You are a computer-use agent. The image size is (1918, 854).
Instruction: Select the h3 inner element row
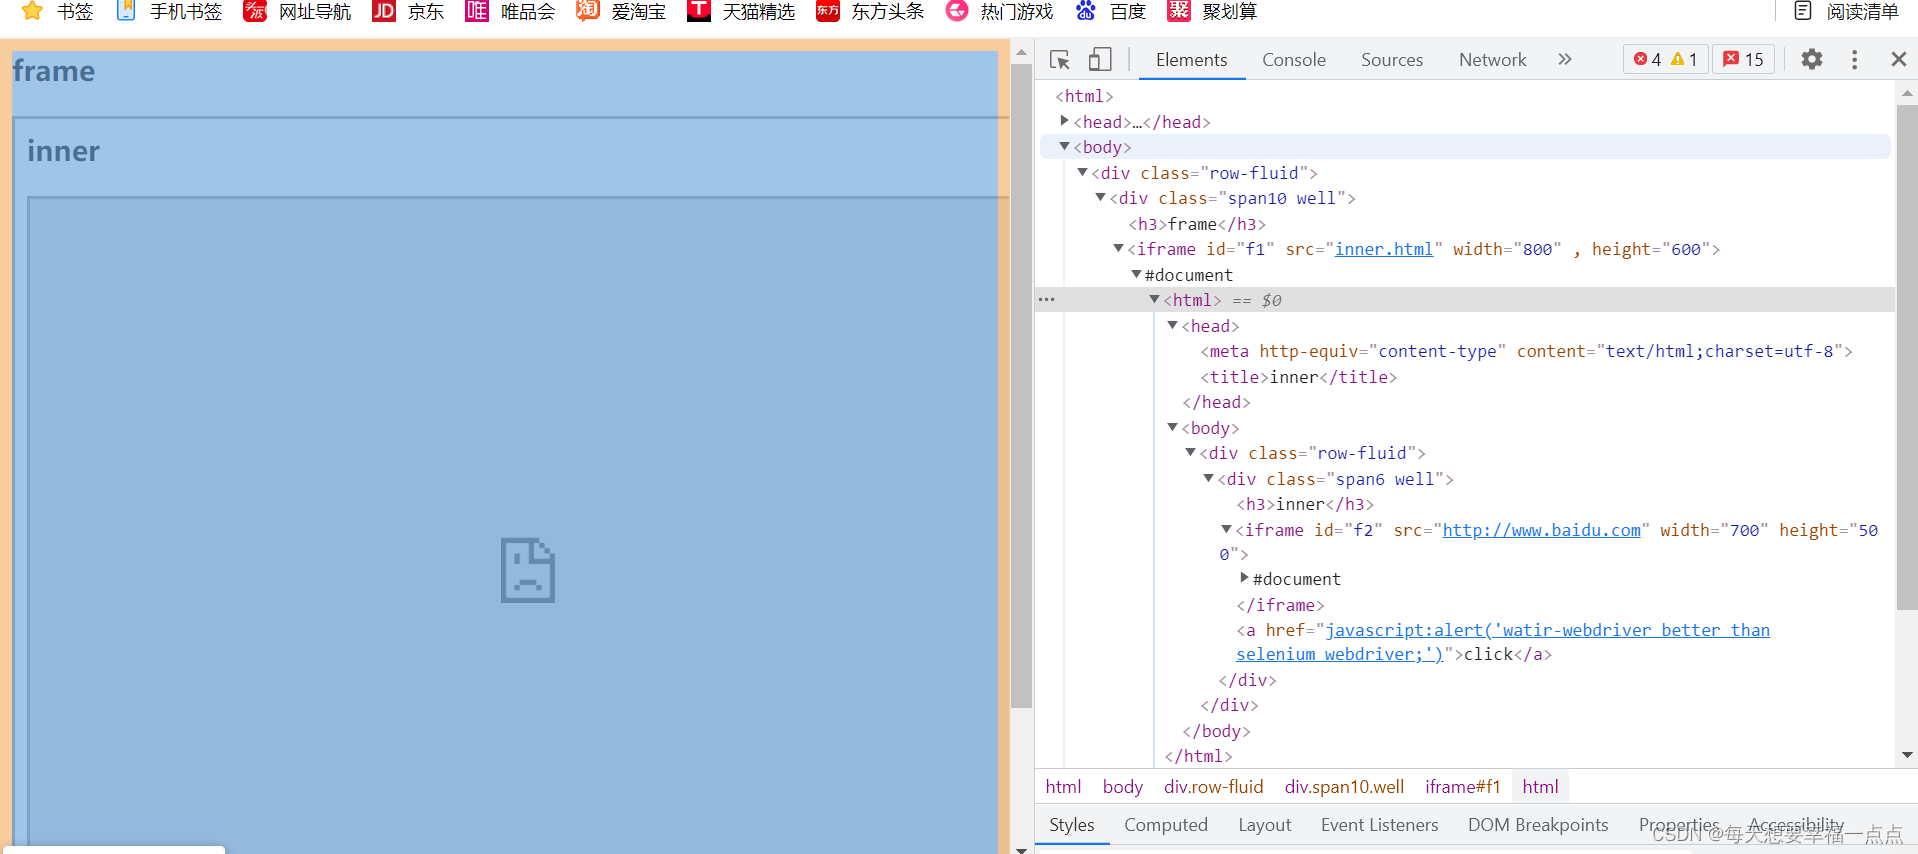tap(1305, 504)
